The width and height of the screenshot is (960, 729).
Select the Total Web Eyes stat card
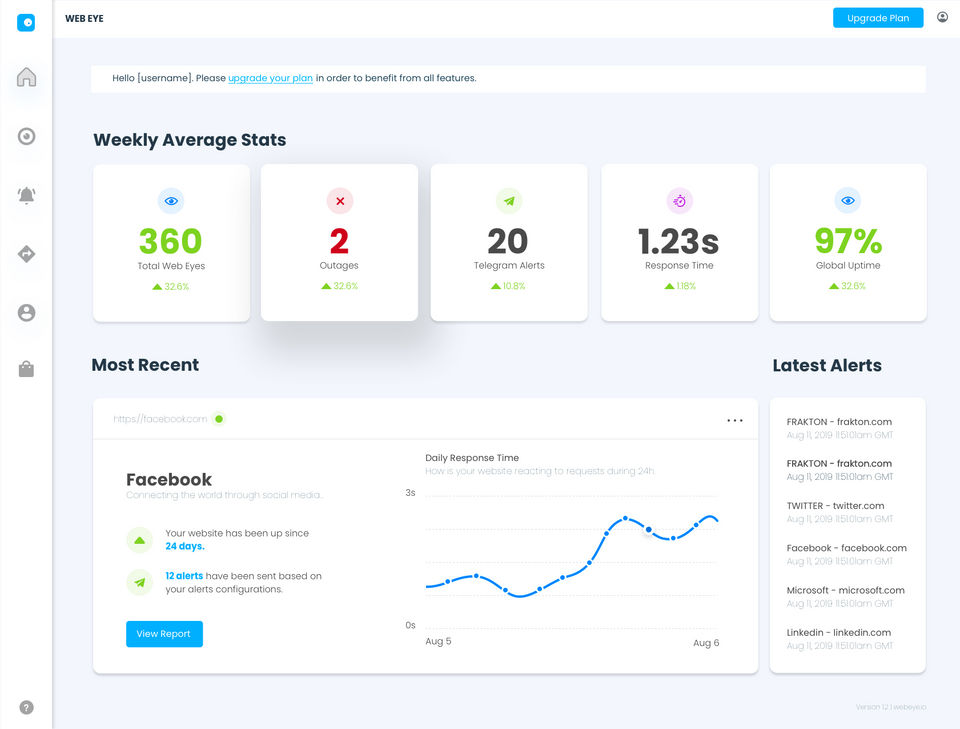[x=171, y=242]
